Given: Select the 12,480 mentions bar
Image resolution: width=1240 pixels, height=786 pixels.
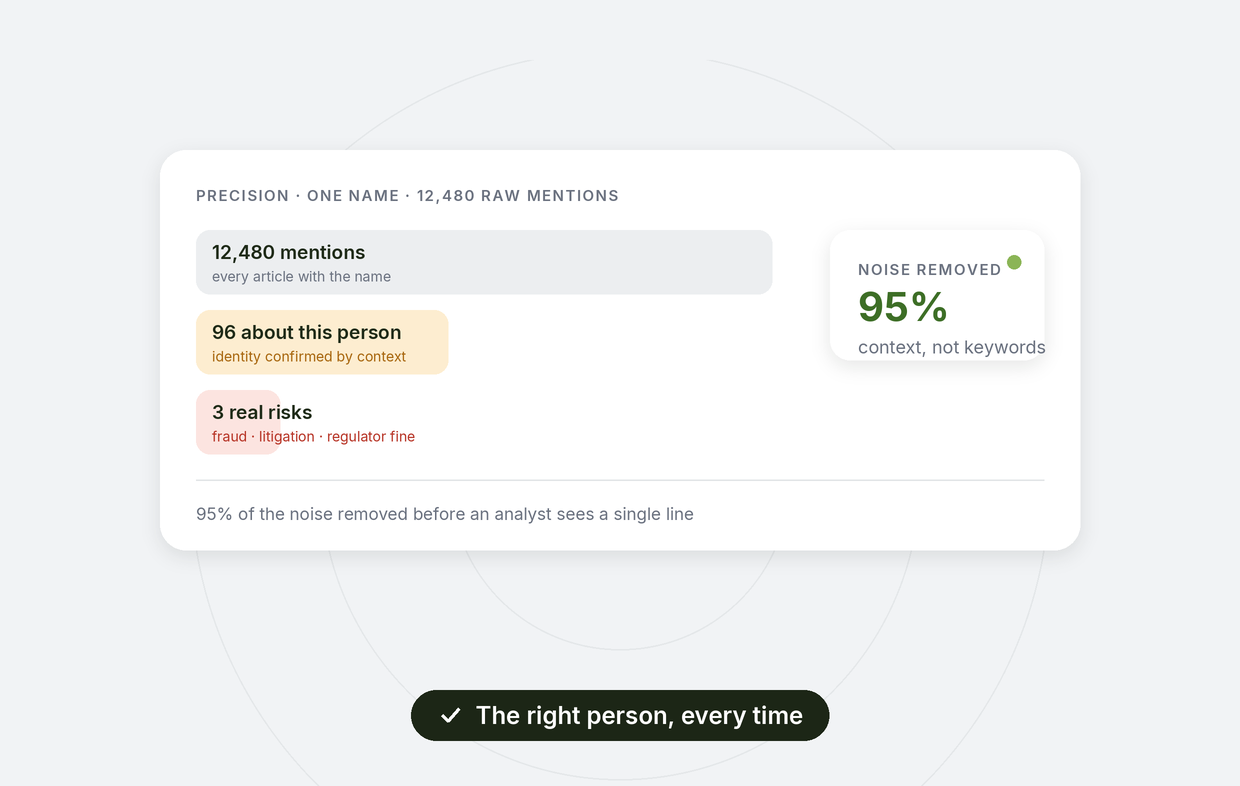Looking at the screenshot, I should point(484,262).
